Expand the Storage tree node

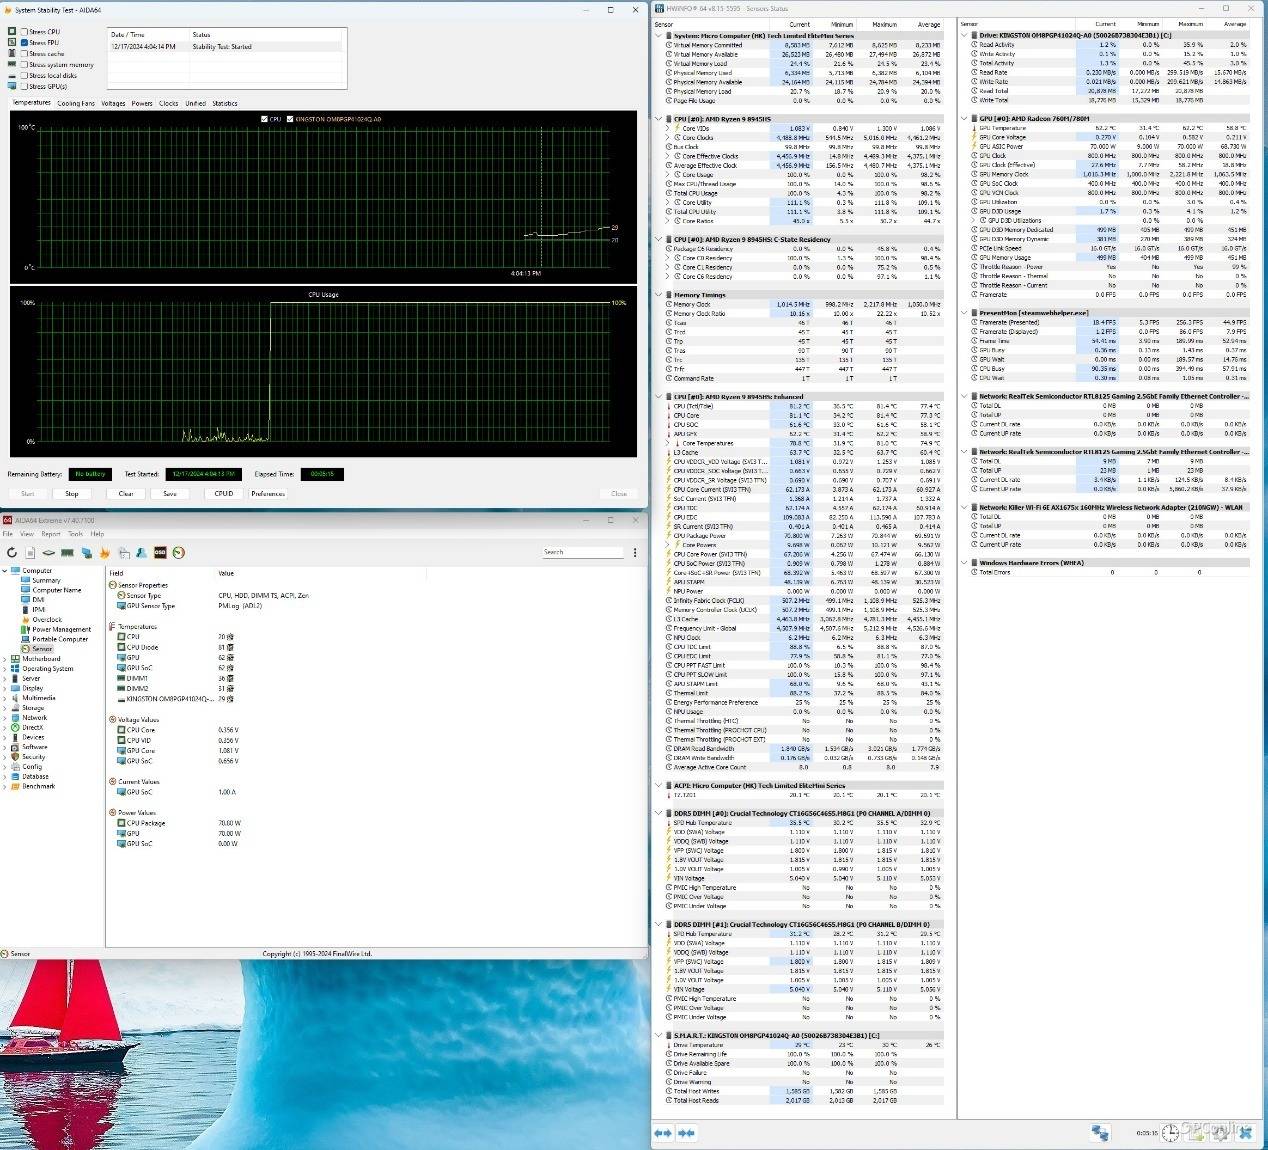coord(5,708)
